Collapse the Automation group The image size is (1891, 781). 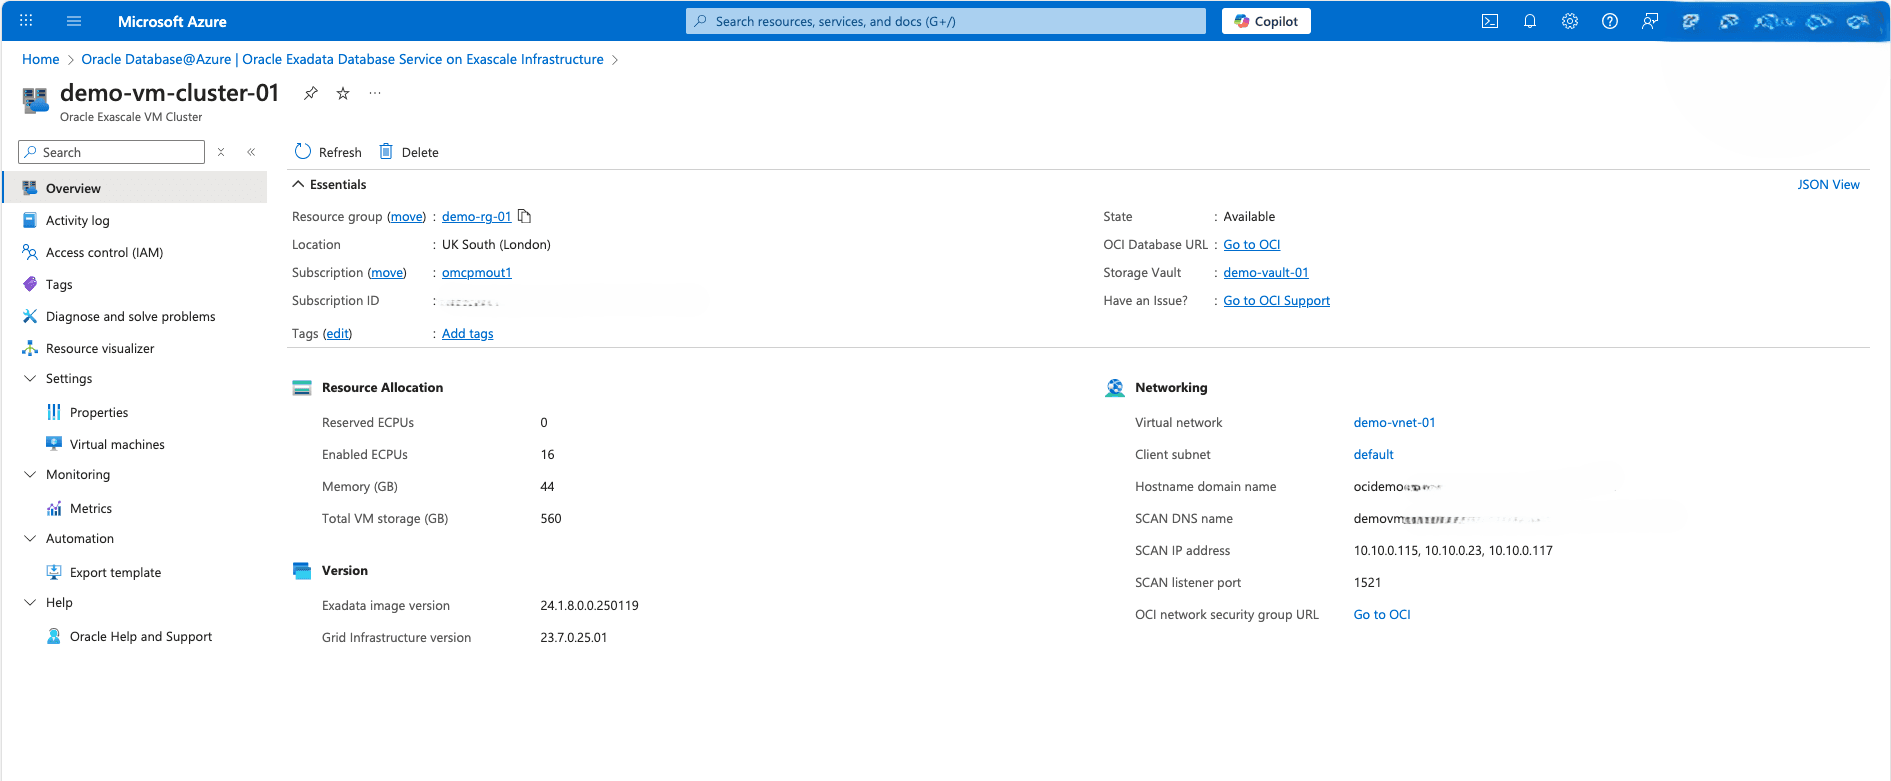(30, 538)
